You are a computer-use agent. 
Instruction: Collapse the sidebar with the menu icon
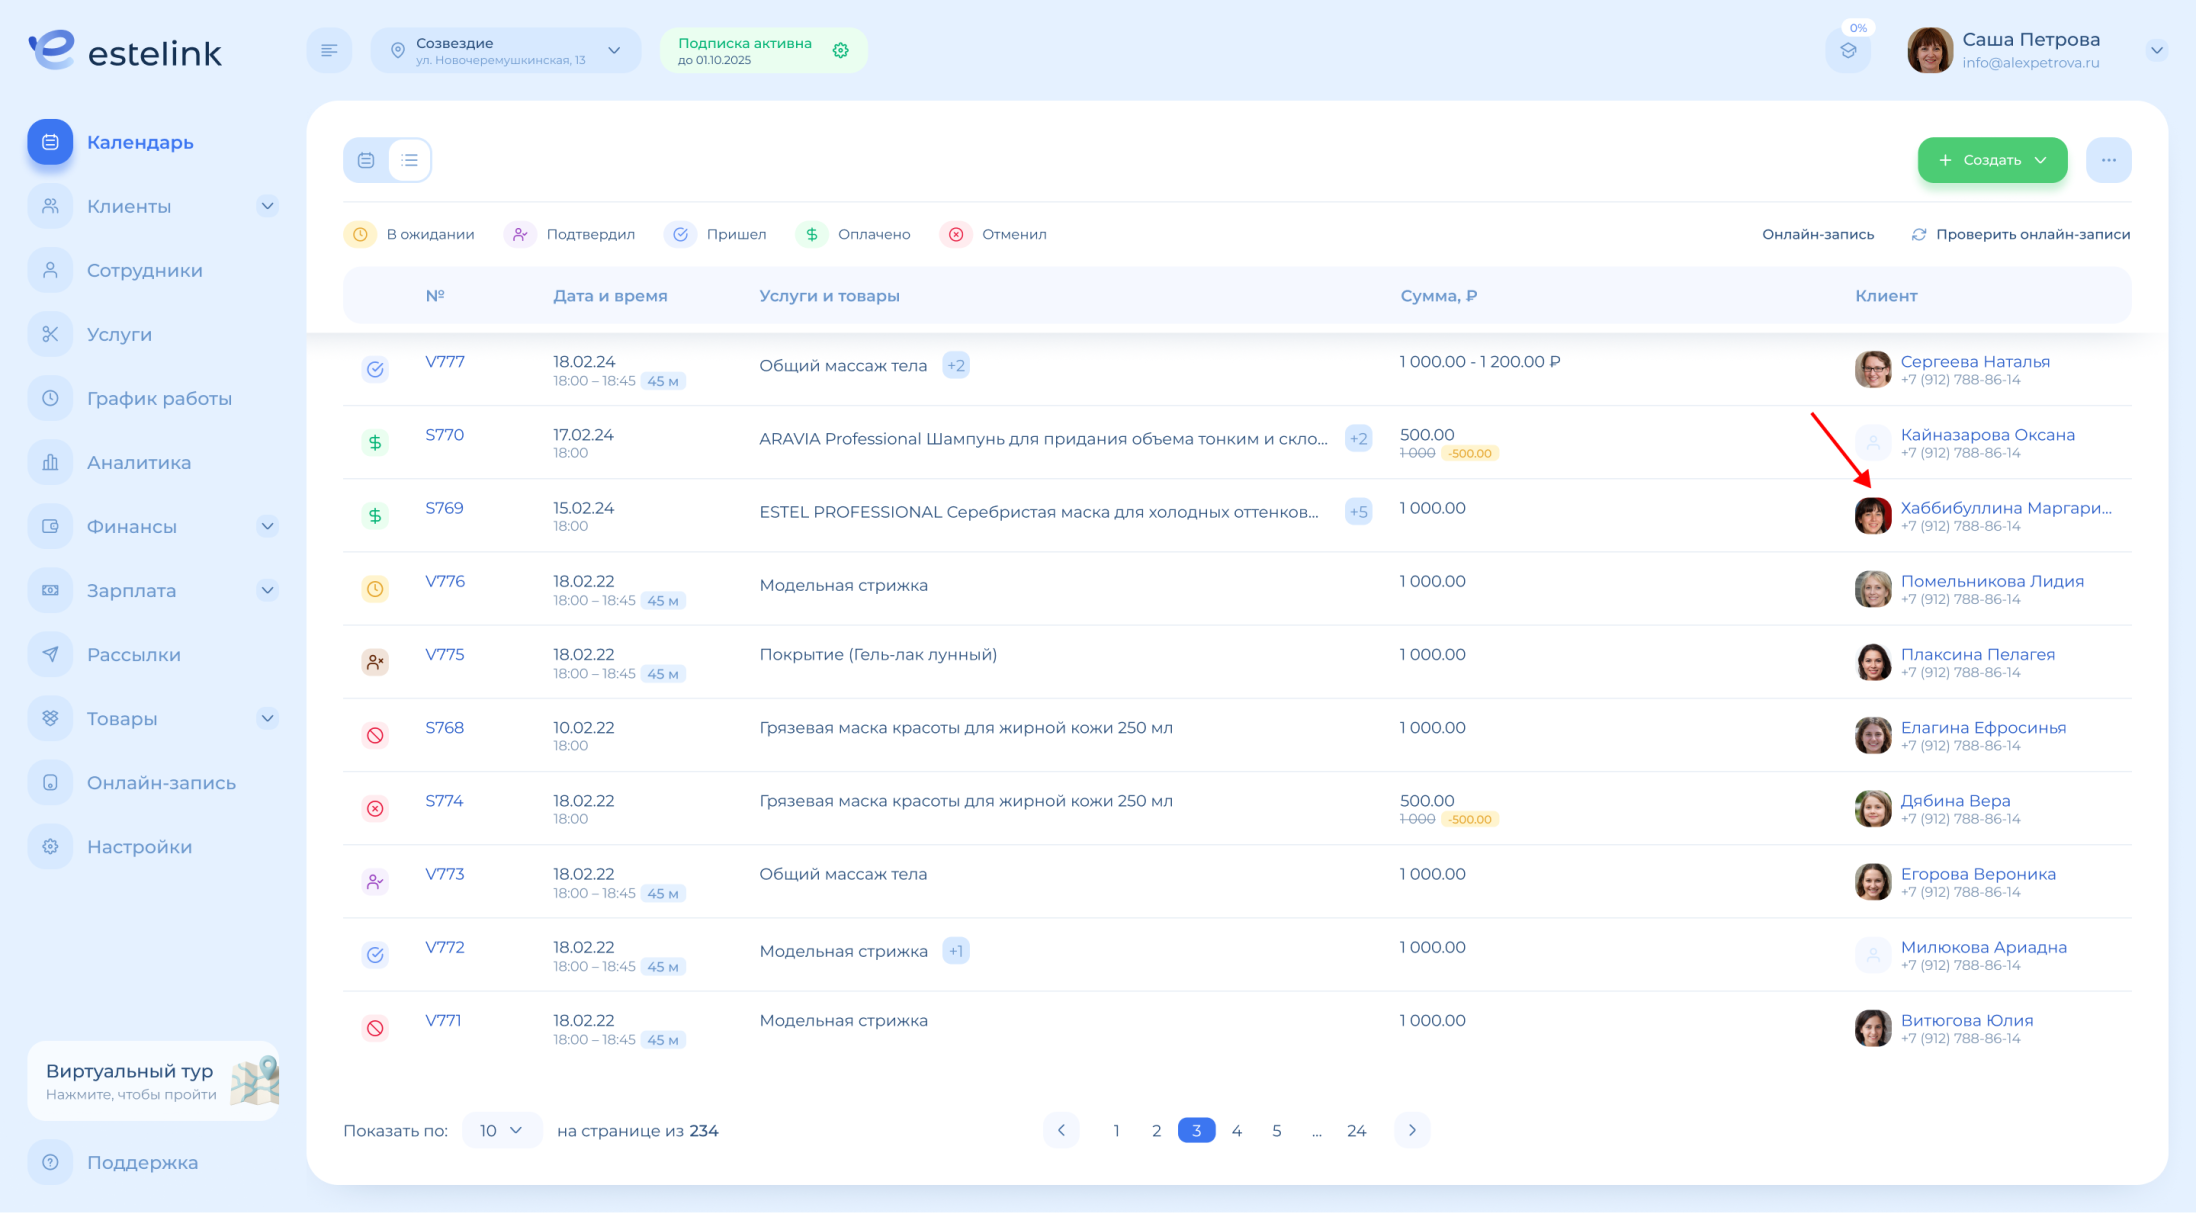click(x=329, y=51)
